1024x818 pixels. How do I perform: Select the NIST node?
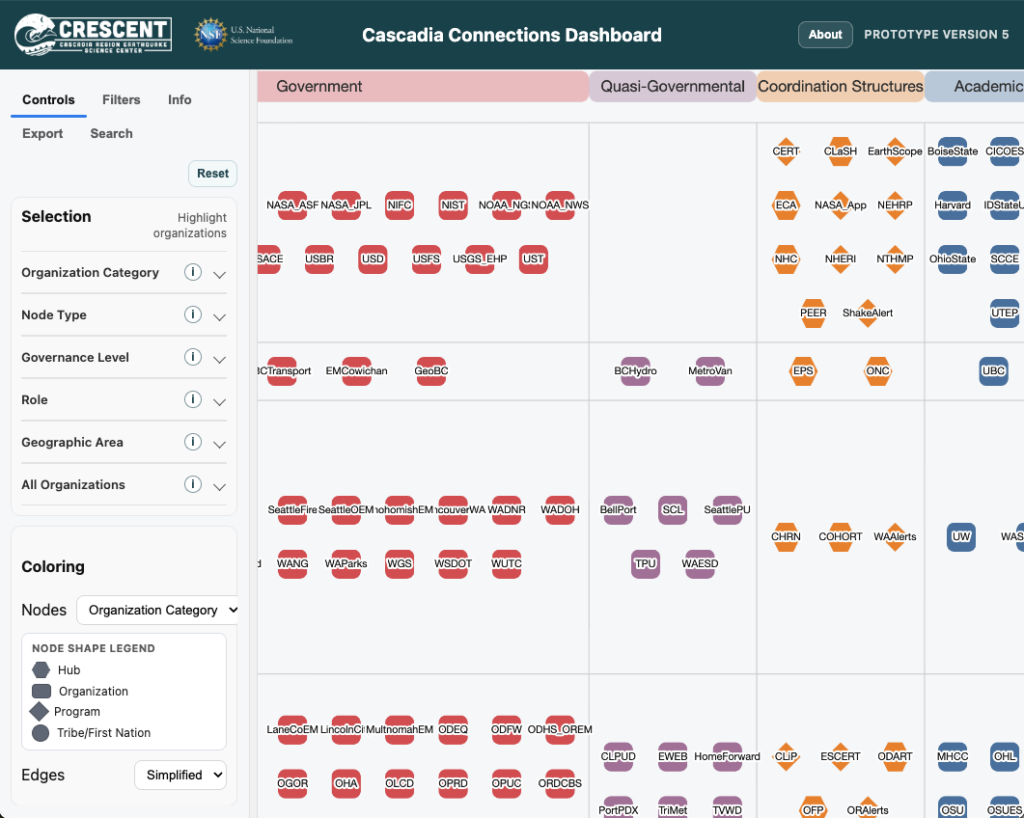pyautogui.click(x=453, y=205)
